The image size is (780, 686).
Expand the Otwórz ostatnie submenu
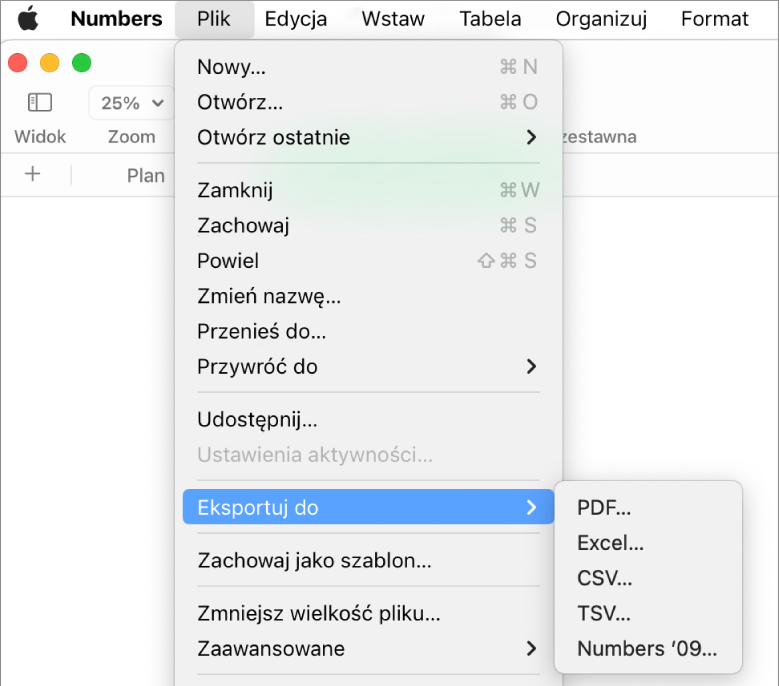pyautogui.click(x=368, y=137)
